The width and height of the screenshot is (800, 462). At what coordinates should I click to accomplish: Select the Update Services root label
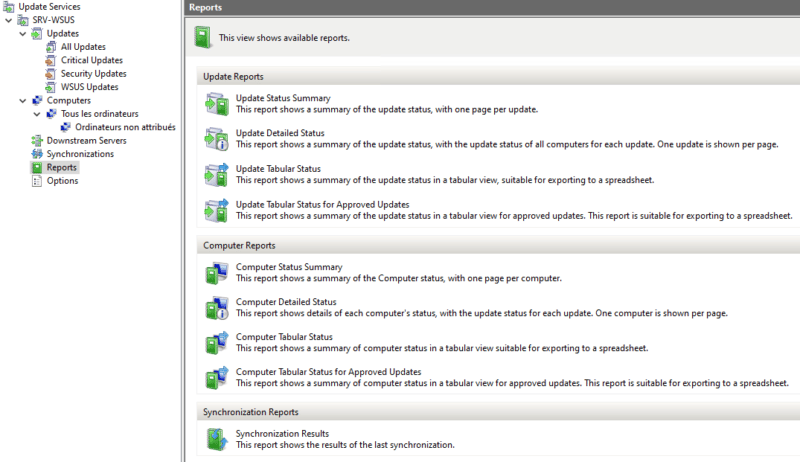pyautogui.click(x=49, y=7)
